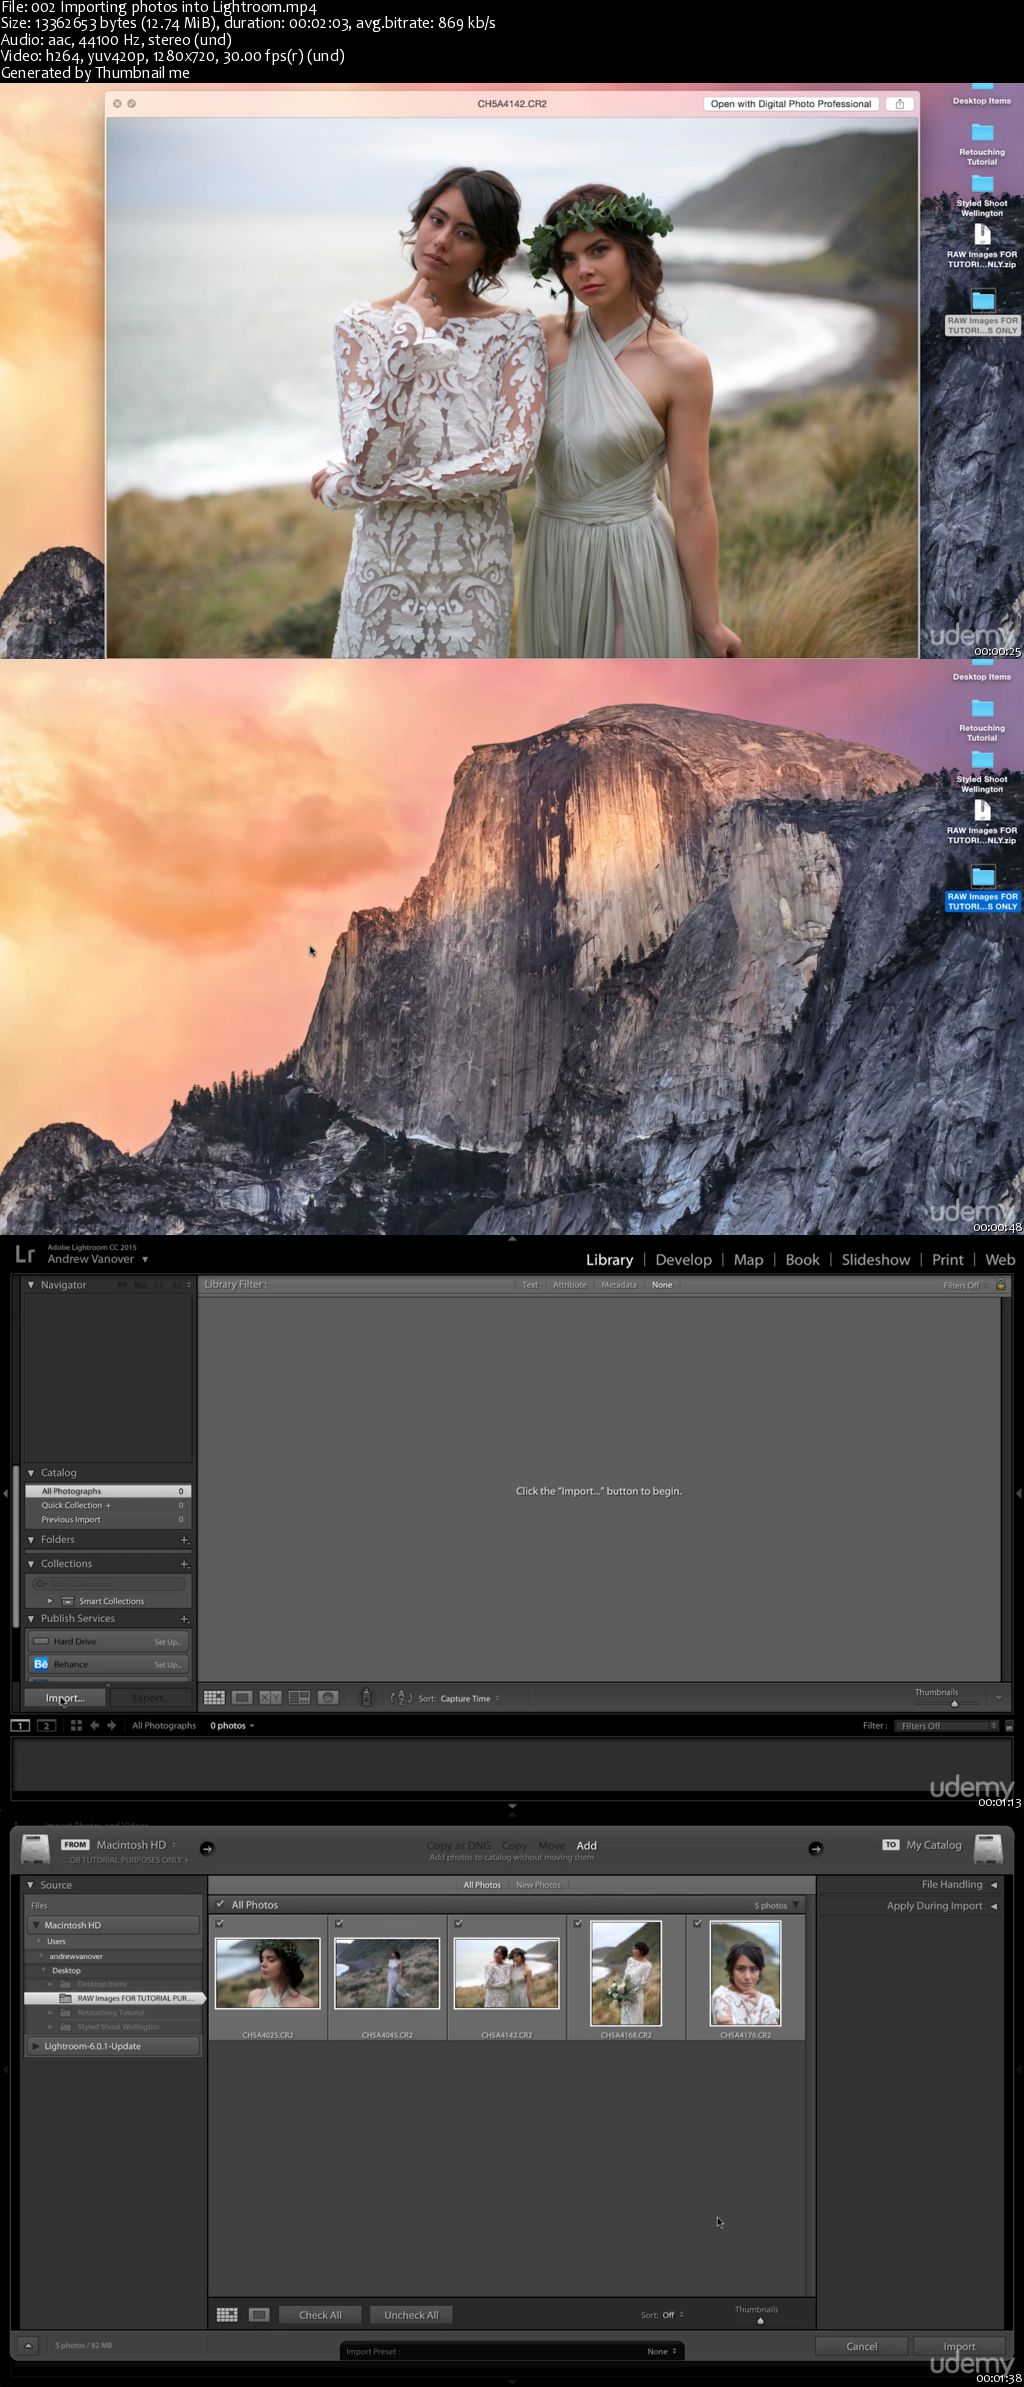The image size is (1024, 2387).
Task: Open Capture Time sort dropdown
Action: point(469,1698)
